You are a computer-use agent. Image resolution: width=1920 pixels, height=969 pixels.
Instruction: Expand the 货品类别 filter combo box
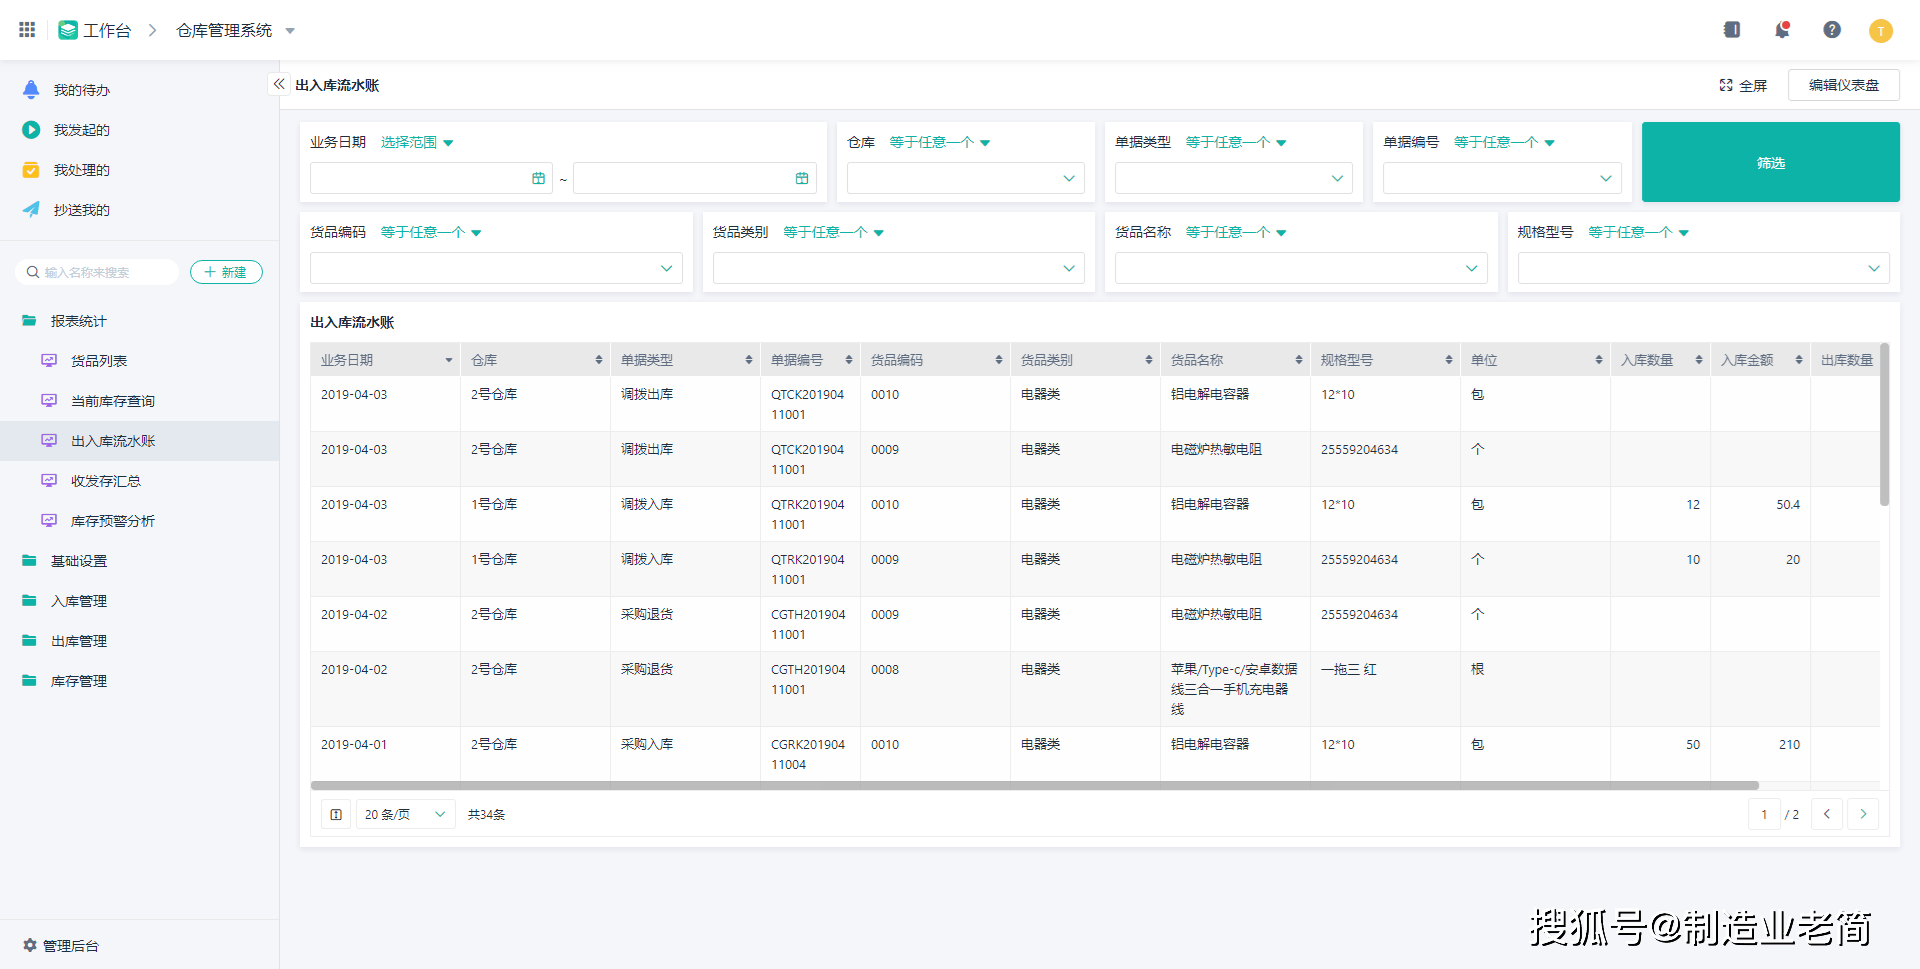click(x=898, y=268)
